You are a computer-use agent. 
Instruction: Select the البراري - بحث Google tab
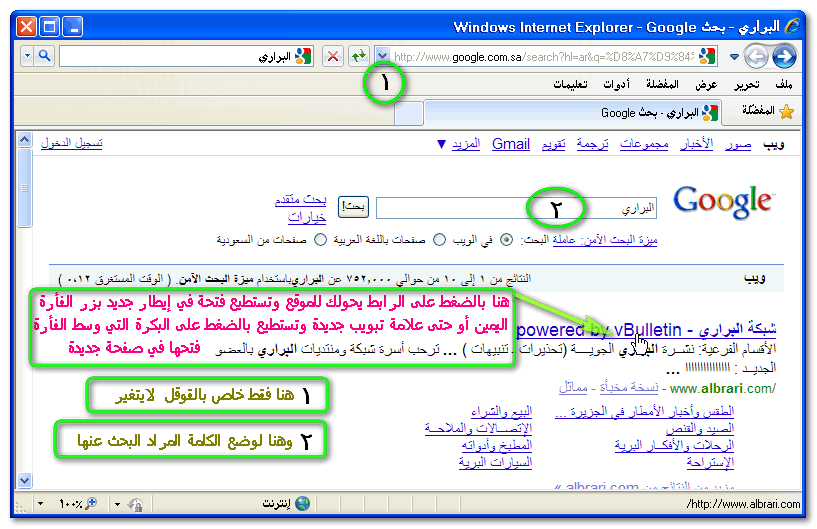[x=572, y=113]
